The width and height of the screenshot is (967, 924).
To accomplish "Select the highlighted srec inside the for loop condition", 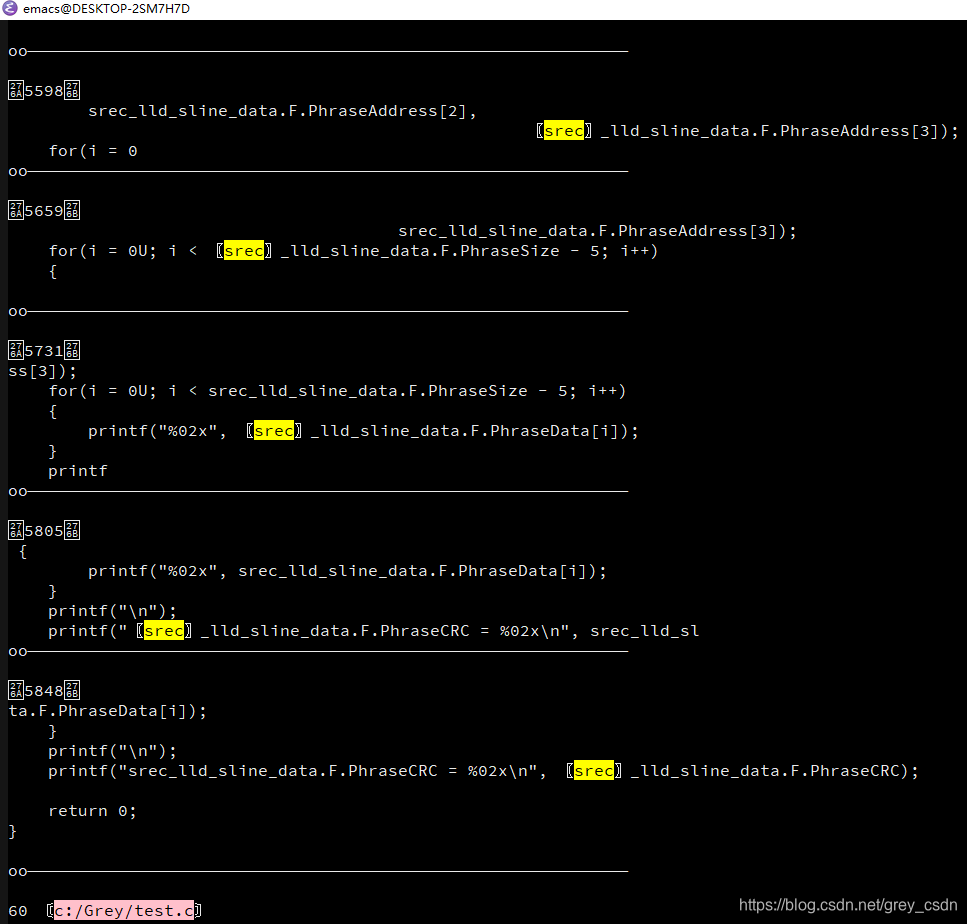I will 243,250.
